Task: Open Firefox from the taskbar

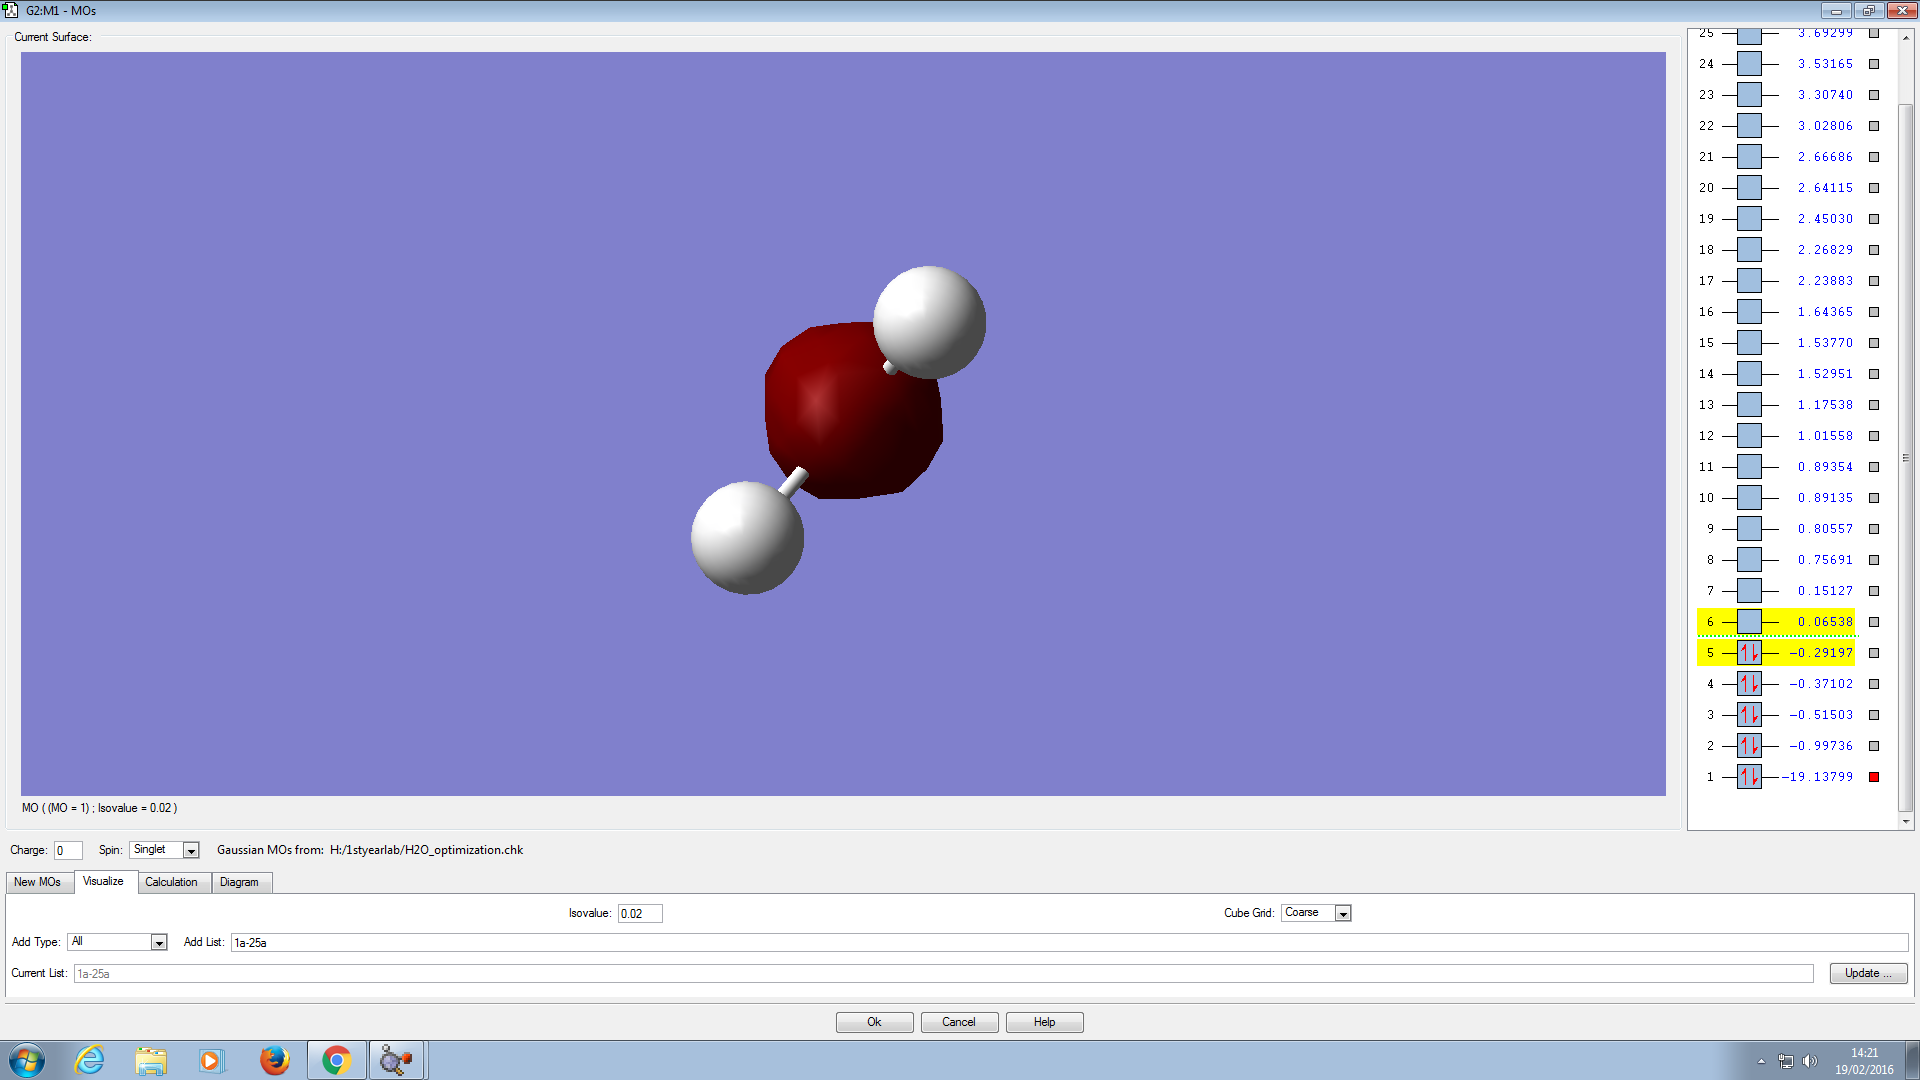Action: click(274, 1060)
